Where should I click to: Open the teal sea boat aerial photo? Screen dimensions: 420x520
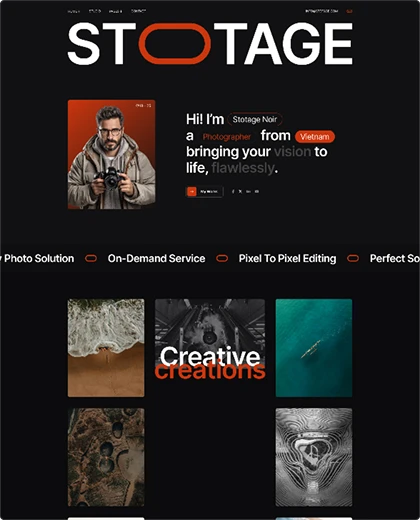click(314, 348)
